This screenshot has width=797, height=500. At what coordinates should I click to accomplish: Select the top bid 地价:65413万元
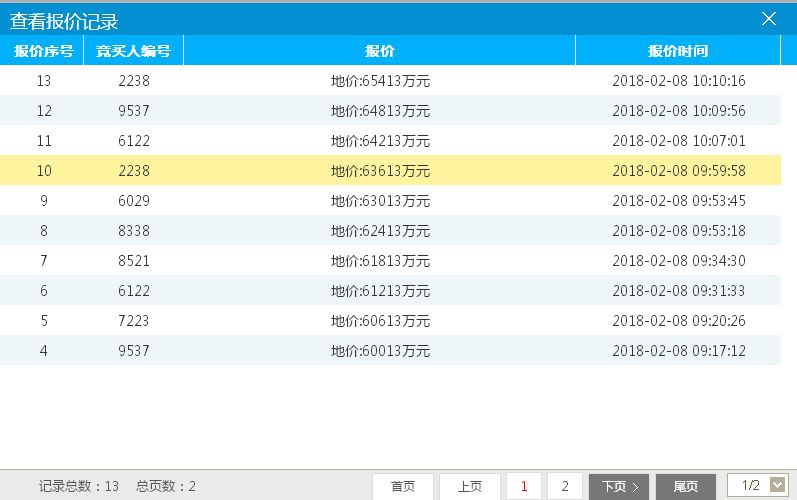click(x=380, y=81)
